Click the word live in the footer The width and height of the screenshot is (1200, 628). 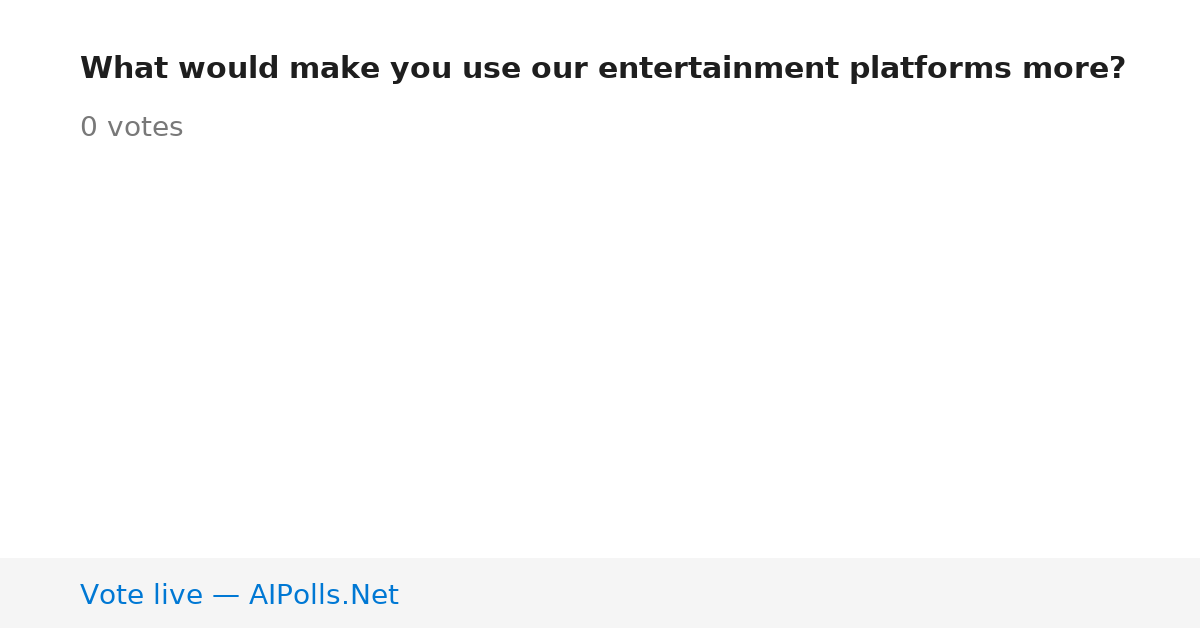pos(178,595)
